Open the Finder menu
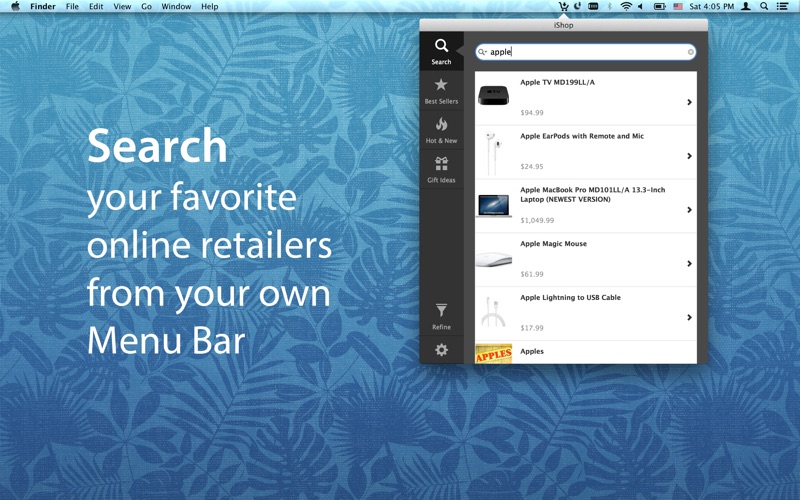 point(43,6)
